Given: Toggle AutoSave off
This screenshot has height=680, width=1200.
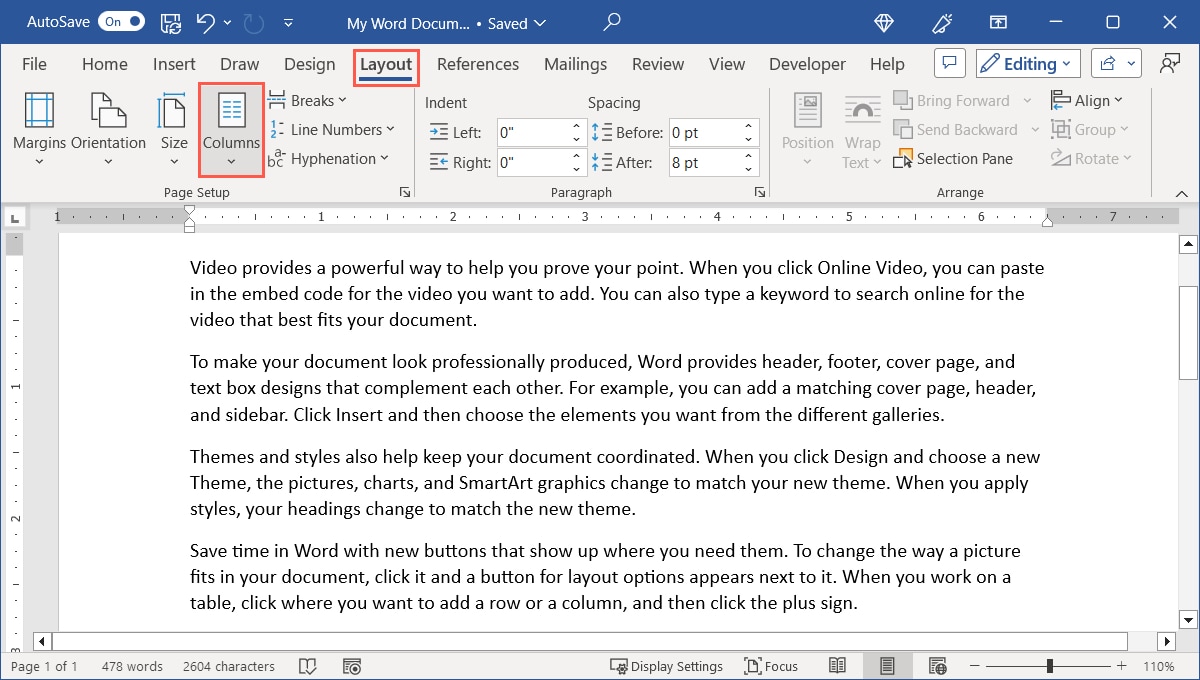Looking at the screenshot, I should click(121, 21).
